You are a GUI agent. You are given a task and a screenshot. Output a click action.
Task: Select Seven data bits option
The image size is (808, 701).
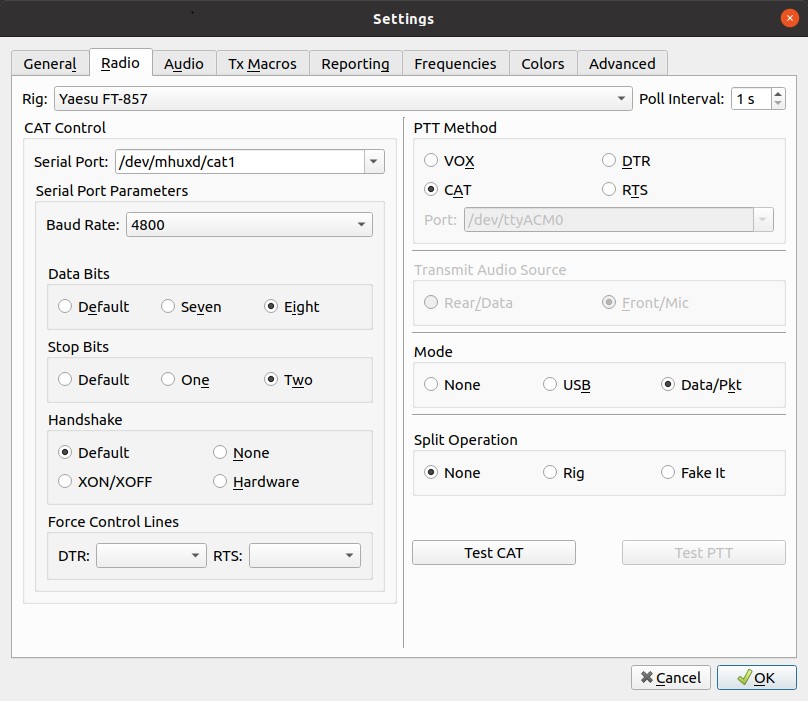tap(168, 307)
